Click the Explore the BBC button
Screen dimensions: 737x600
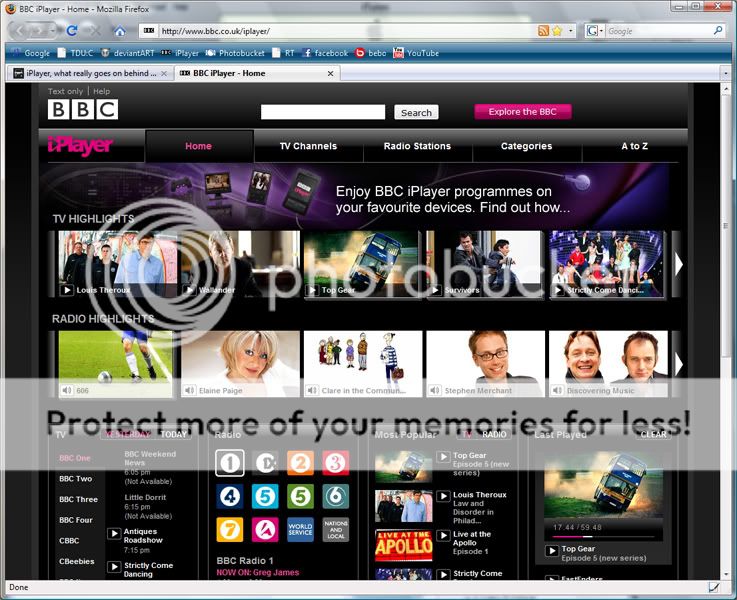[522, 112]
